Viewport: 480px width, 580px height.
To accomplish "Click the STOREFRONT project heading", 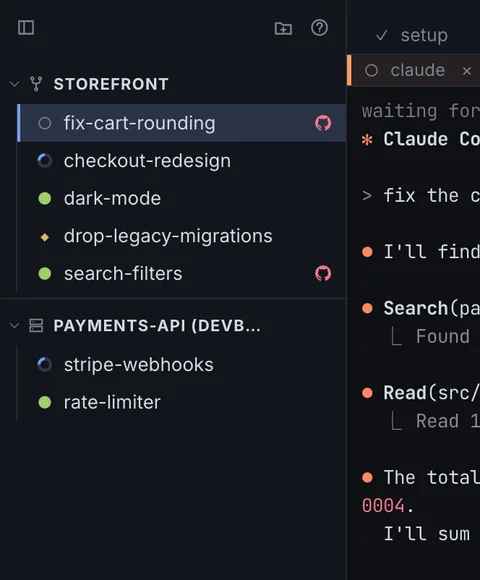I will (111, 84).
